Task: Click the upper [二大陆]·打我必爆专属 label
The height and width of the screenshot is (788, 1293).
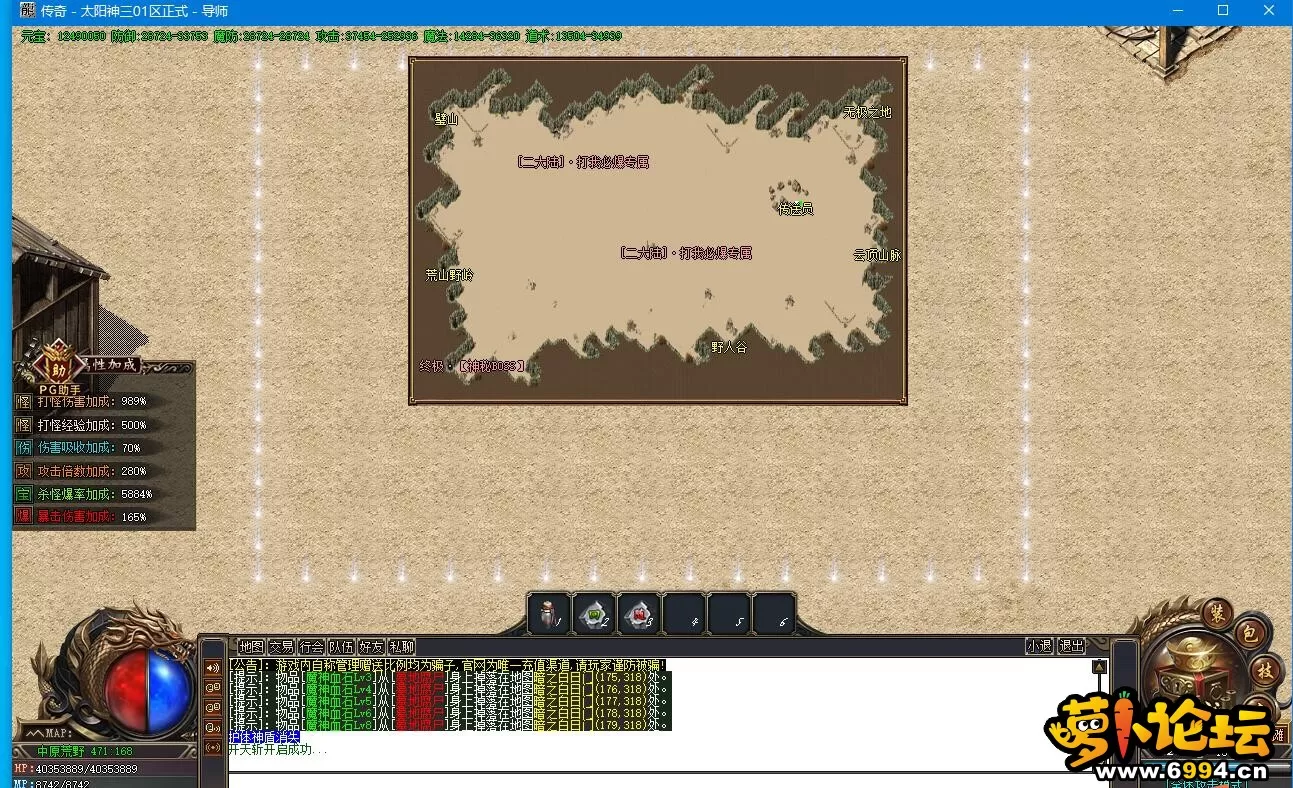Action: [x=584, y=162]
